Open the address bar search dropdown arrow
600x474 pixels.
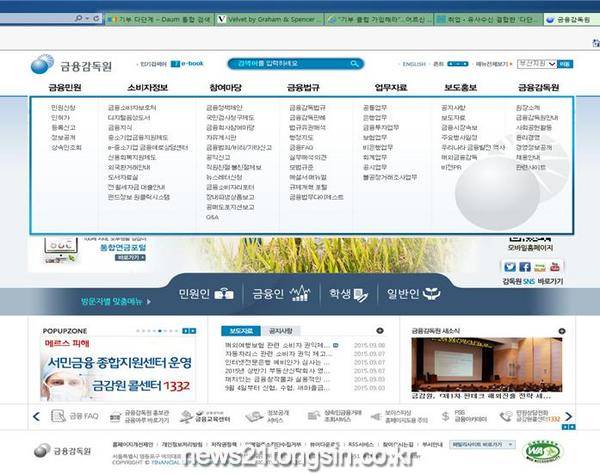[87, 18]
